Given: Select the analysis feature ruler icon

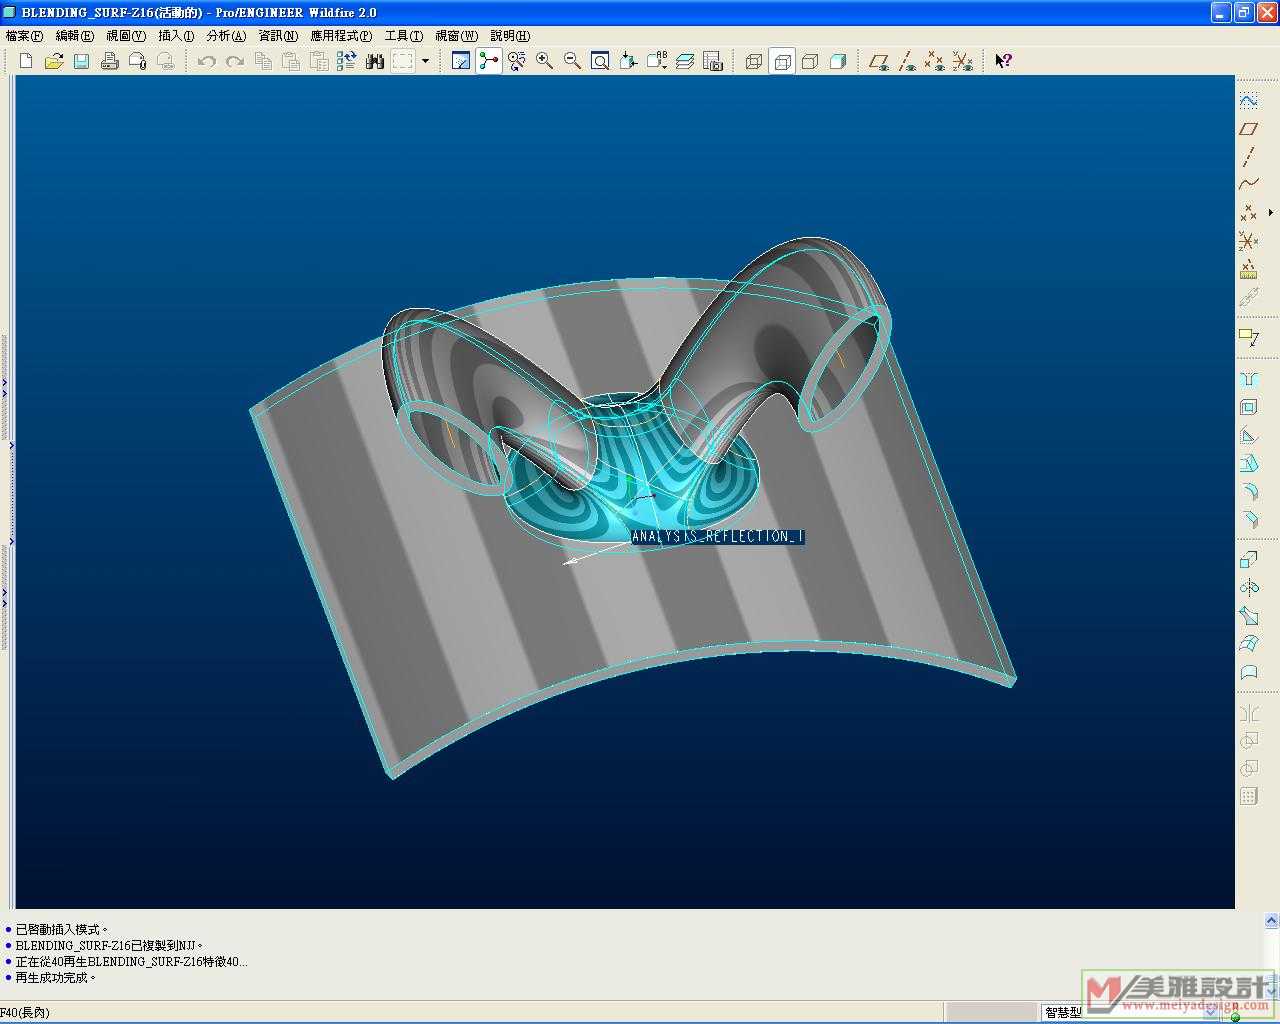Looking at the screenshot, I should point(1249,269).
